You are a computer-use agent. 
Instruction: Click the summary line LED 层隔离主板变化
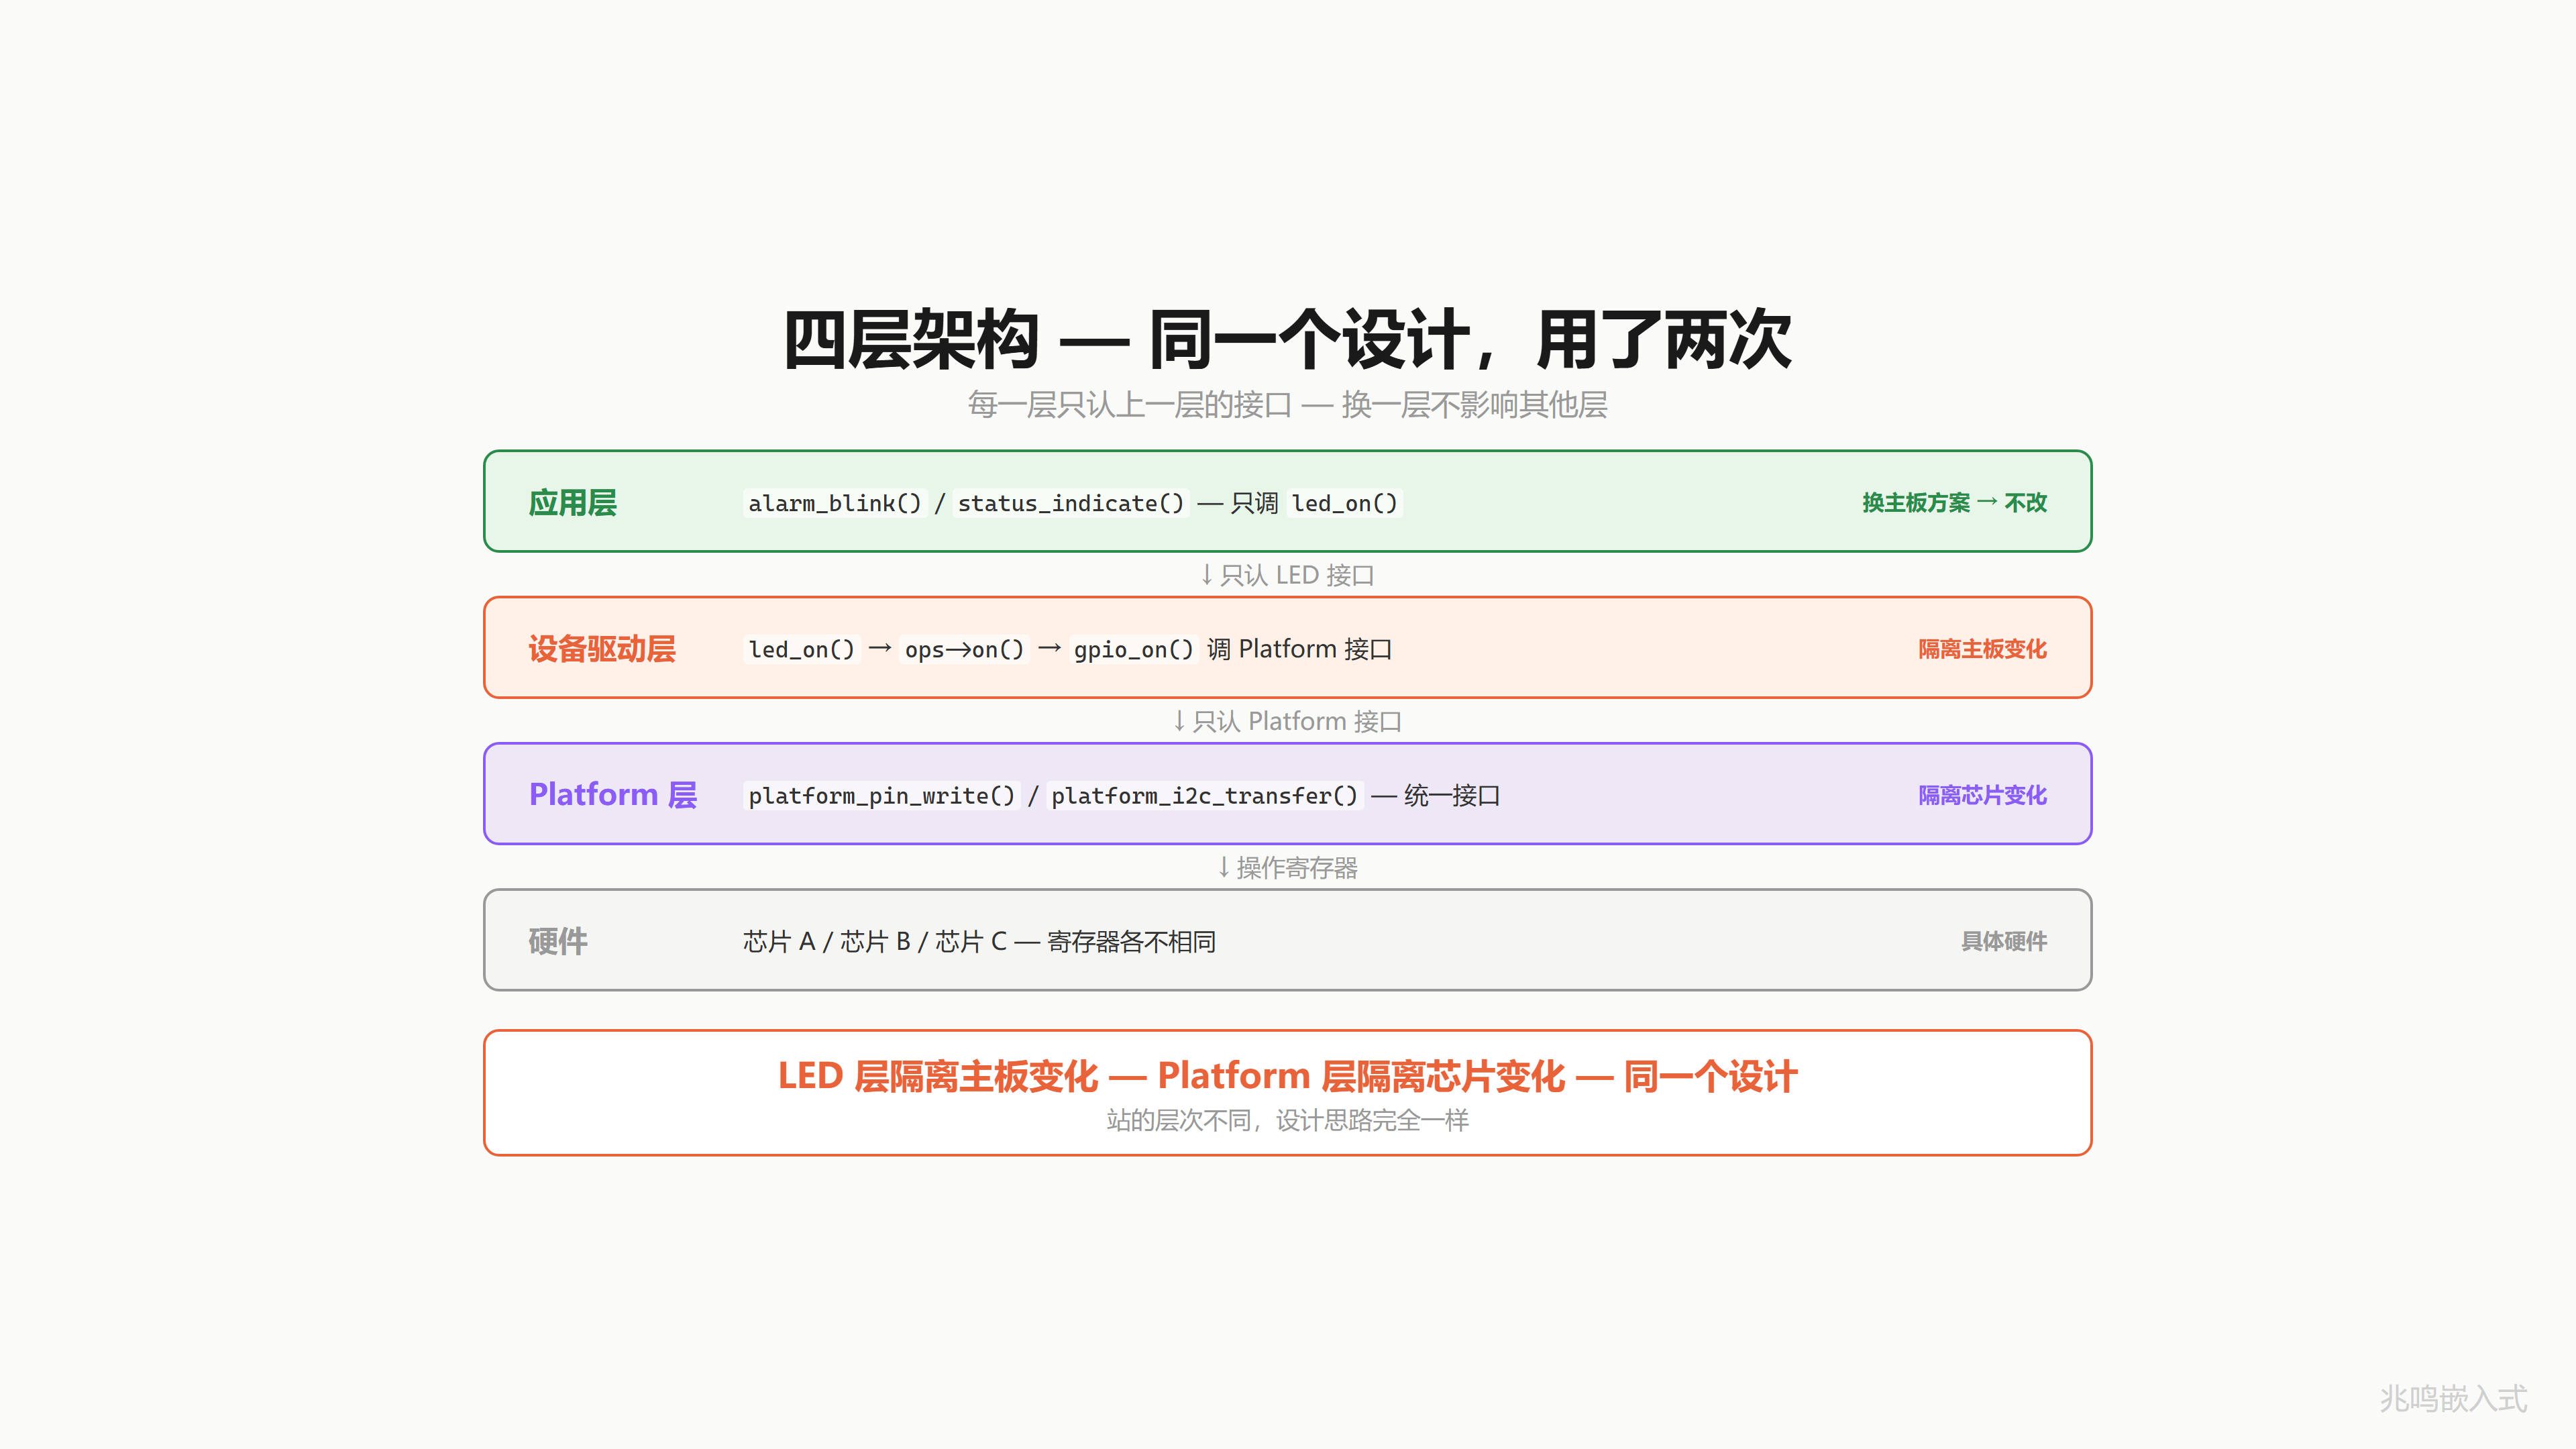(x=938, y=1076)
